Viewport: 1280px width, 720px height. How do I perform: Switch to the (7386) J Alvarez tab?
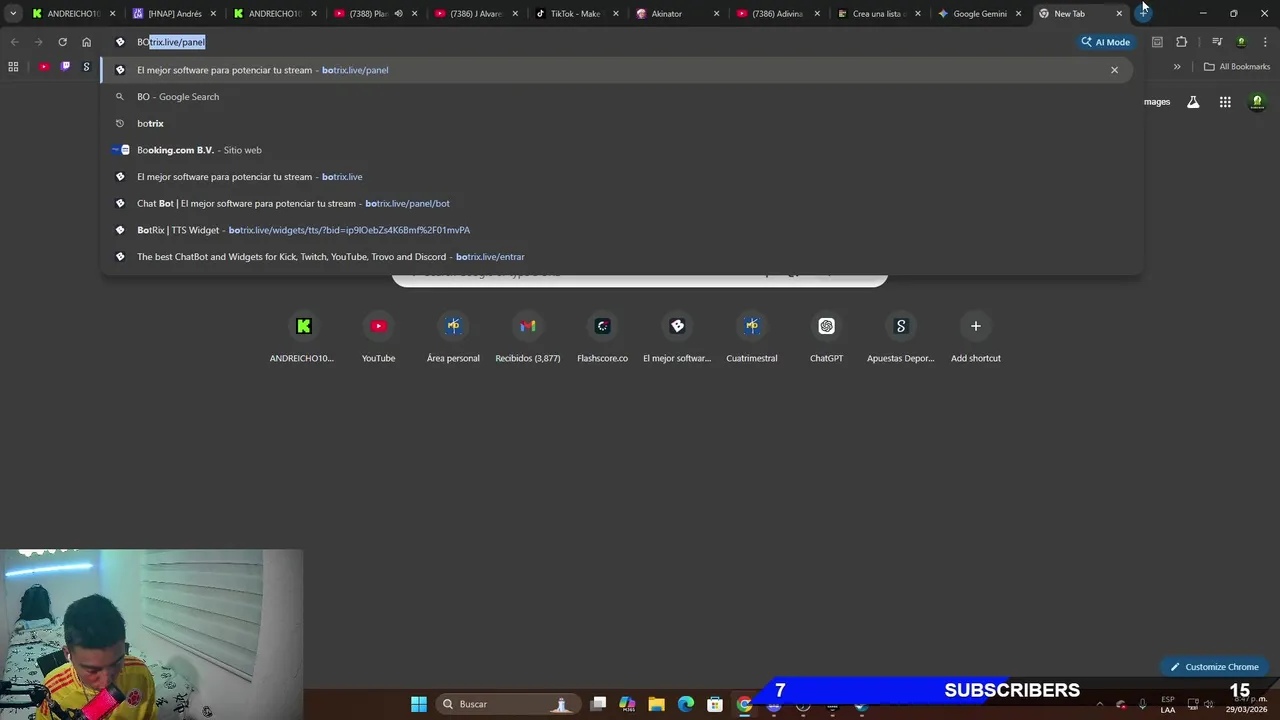475,14
